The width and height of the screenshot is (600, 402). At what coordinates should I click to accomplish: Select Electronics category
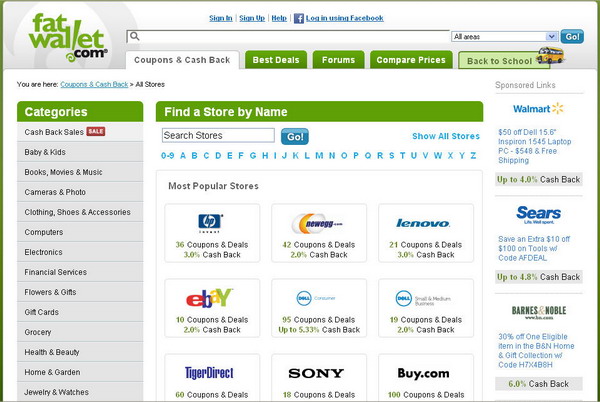80,252
